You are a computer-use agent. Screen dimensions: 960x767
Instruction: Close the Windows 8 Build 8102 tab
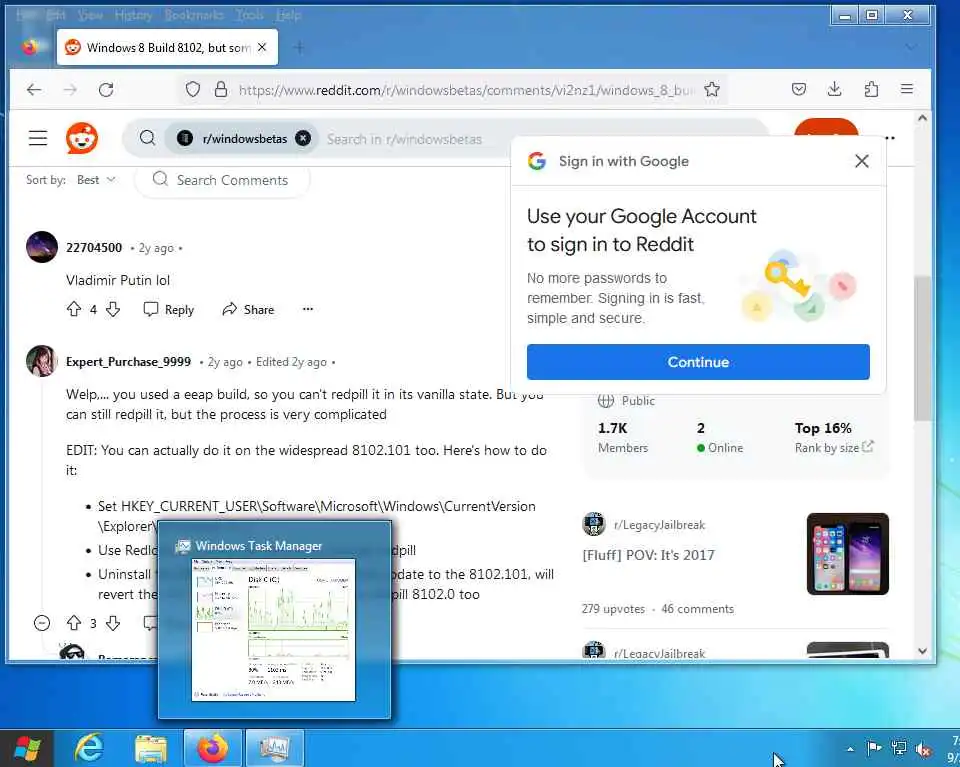coord(262,47)
